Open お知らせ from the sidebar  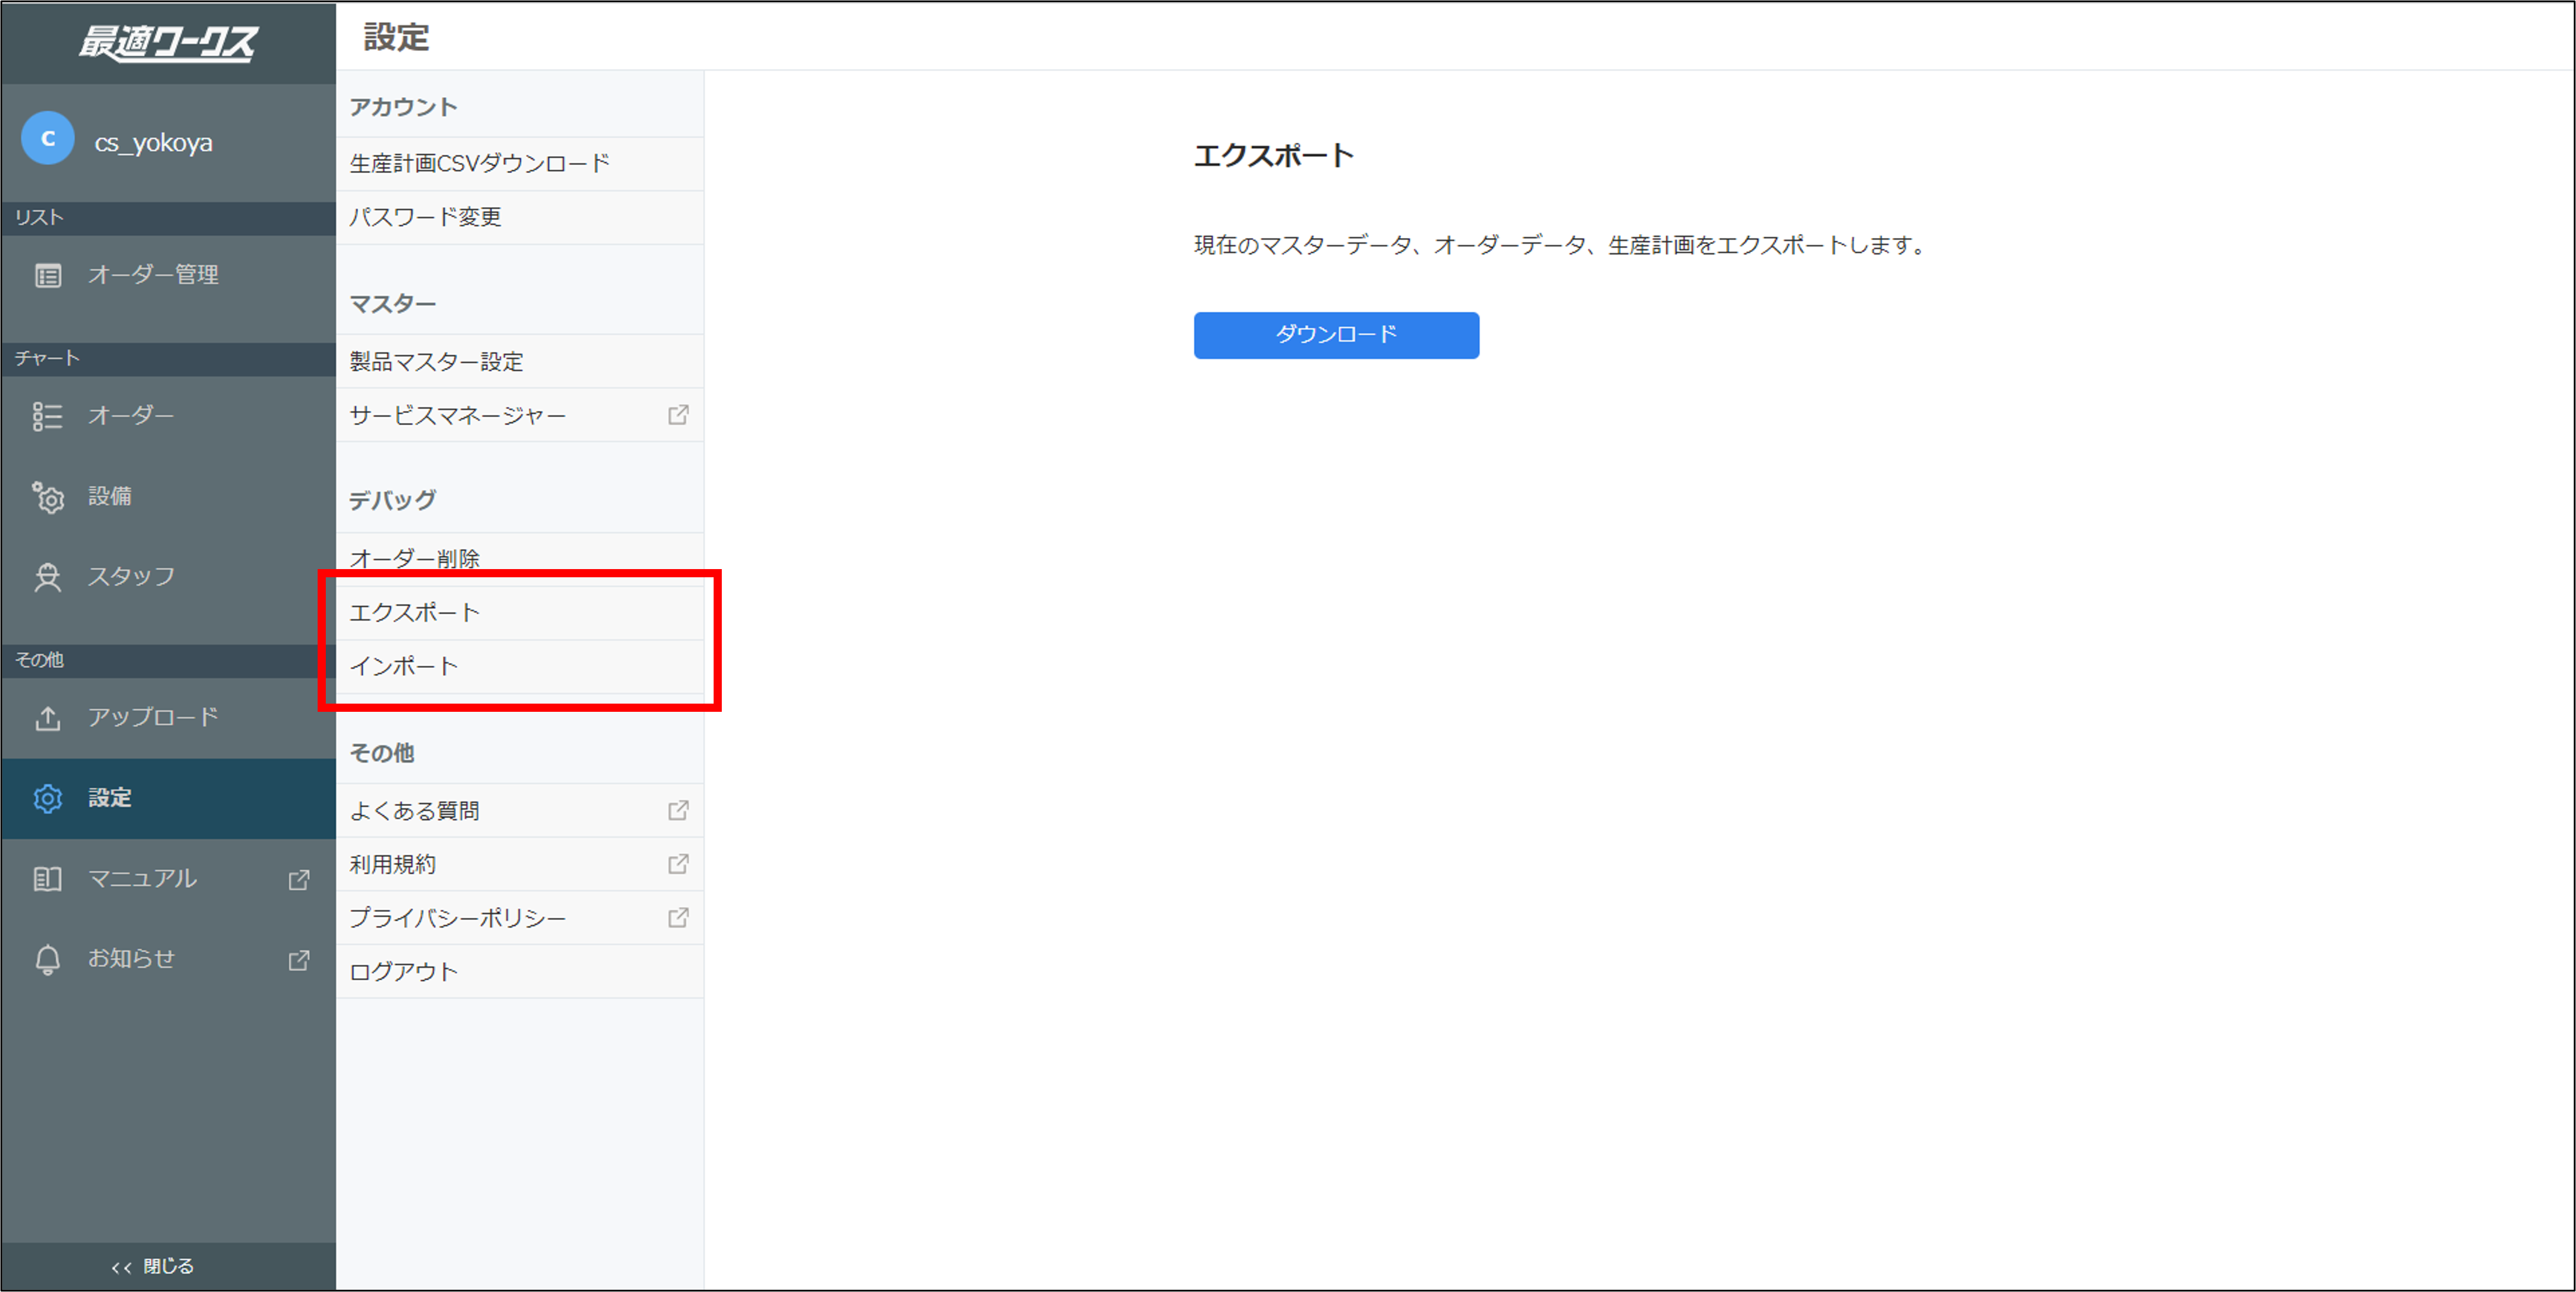(168, 959)
